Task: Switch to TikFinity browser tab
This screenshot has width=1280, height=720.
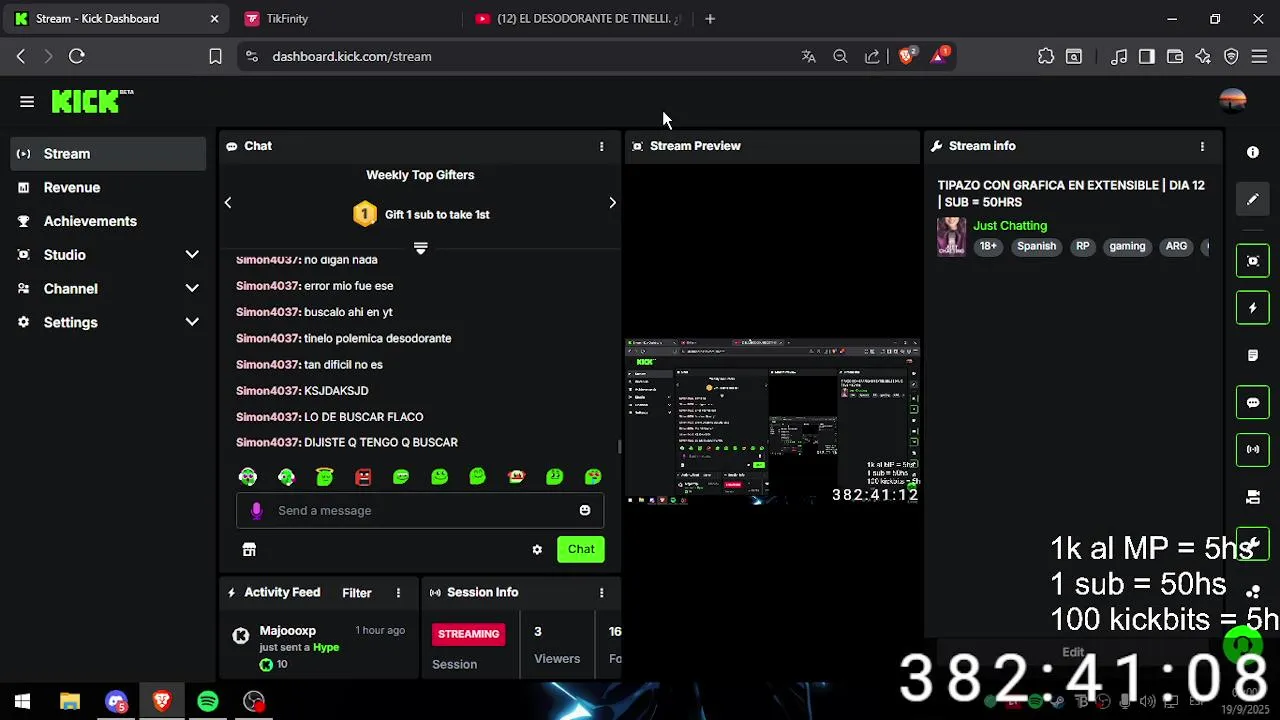Action: (287, 19)
